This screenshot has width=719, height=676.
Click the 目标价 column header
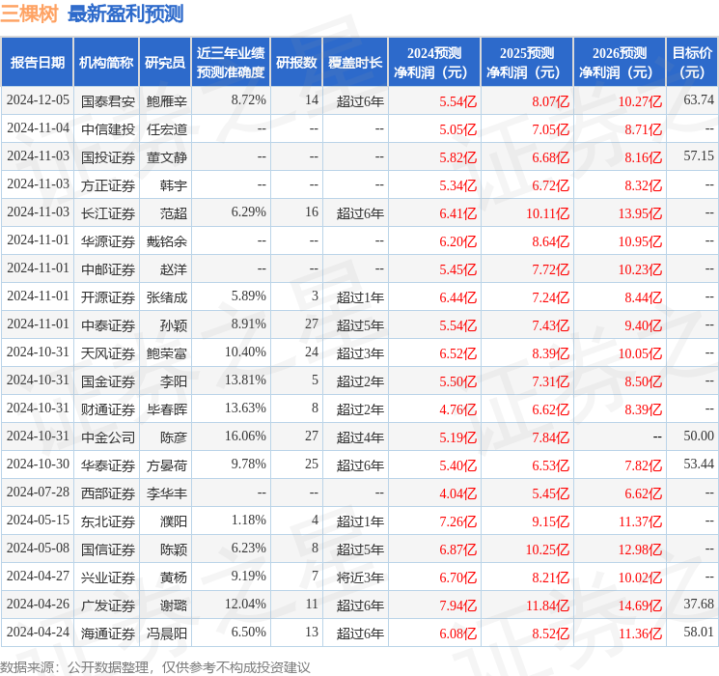692,62
